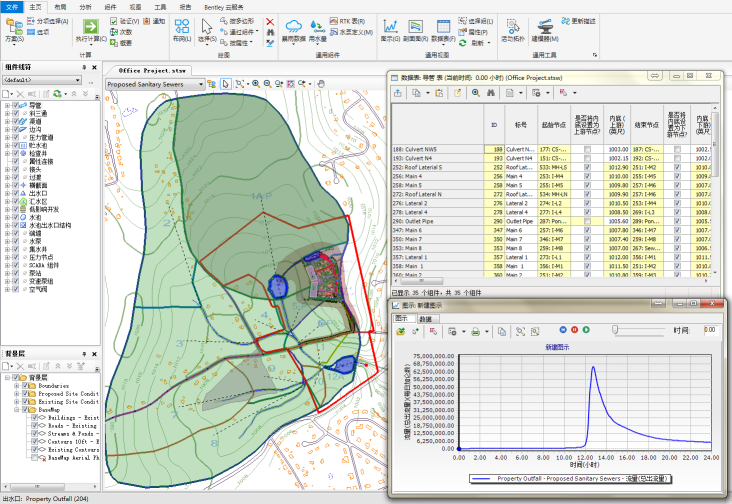
Task: Click green play button in 图示 window
Action: point(586,330)
